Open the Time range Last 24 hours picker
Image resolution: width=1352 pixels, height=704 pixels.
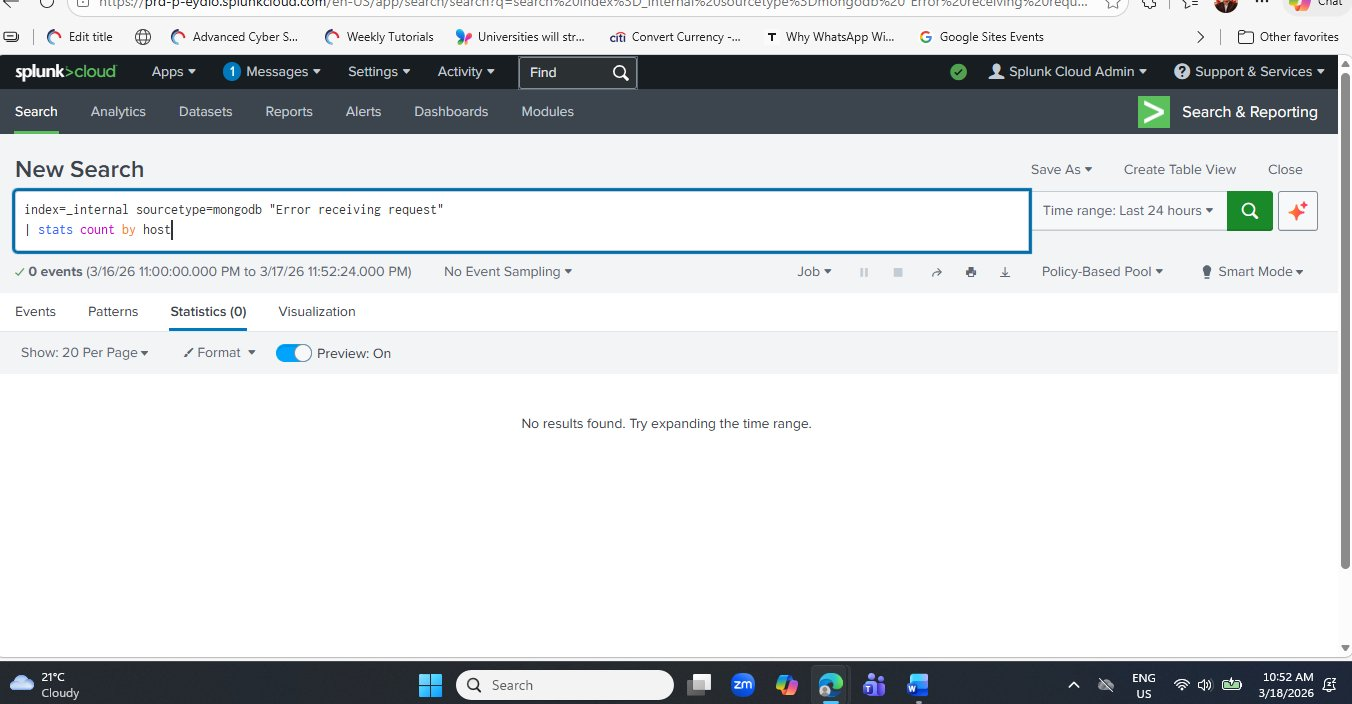click(x=1129, y=211)
